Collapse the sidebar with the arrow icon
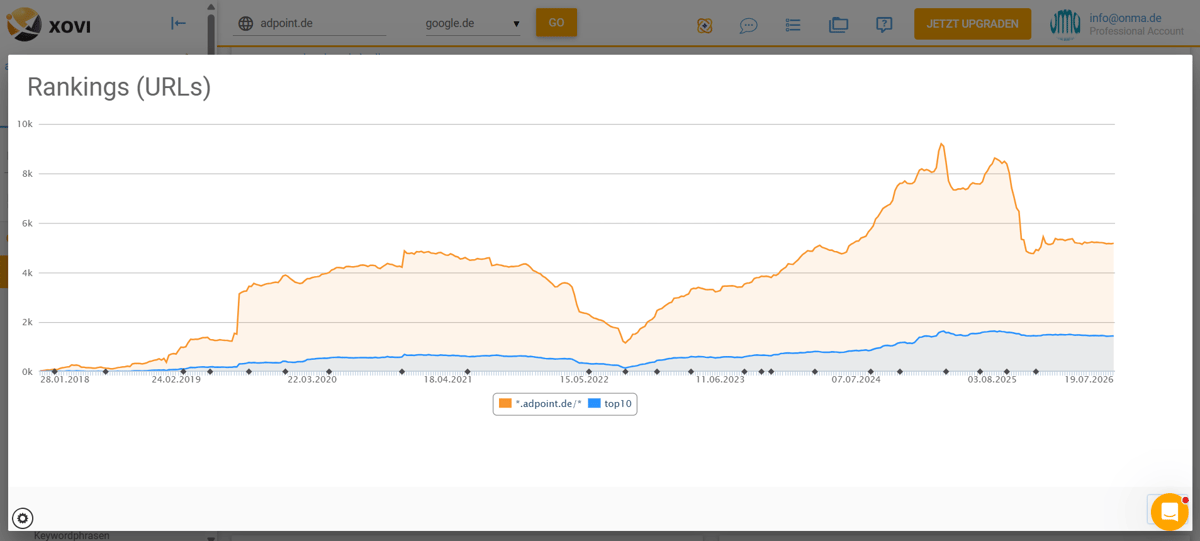 pos(178,23)
